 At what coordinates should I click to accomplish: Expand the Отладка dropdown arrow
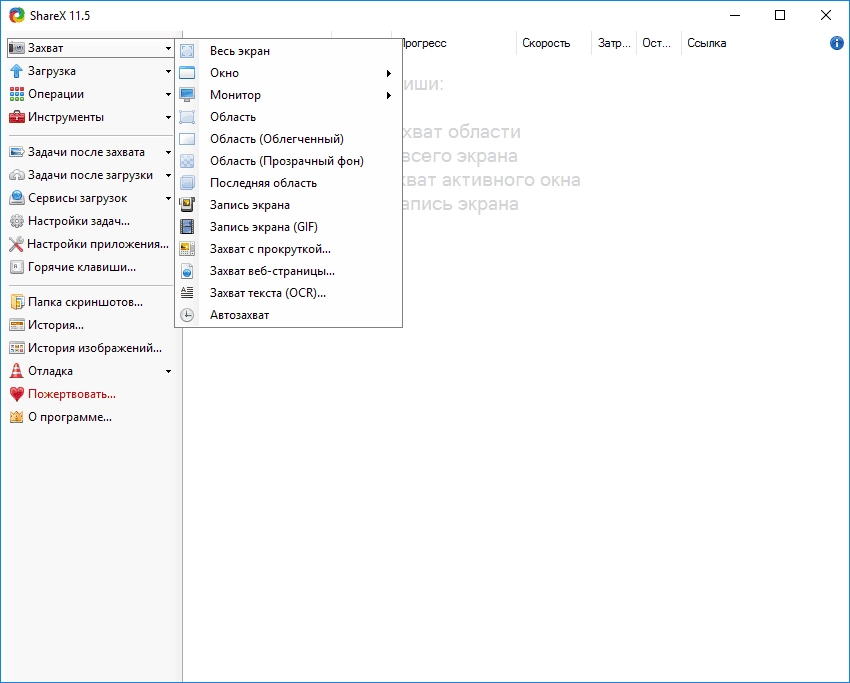169,371
